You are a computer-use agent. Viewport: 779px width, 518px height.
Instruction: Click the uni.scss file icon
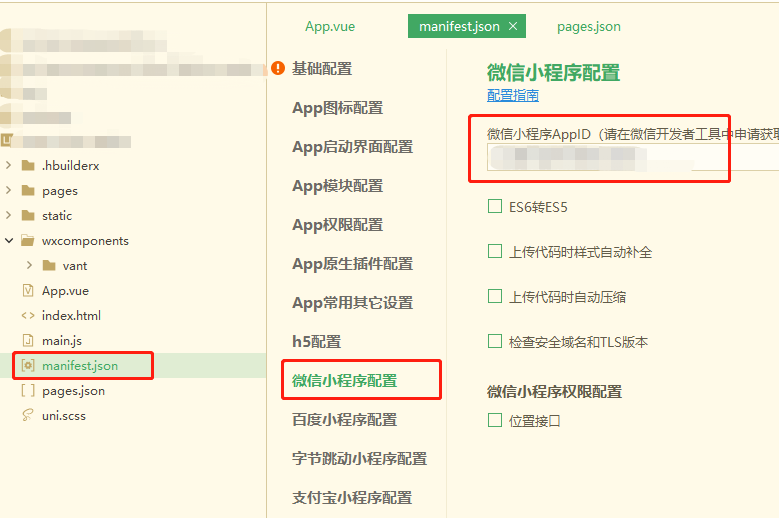(28, 415)
